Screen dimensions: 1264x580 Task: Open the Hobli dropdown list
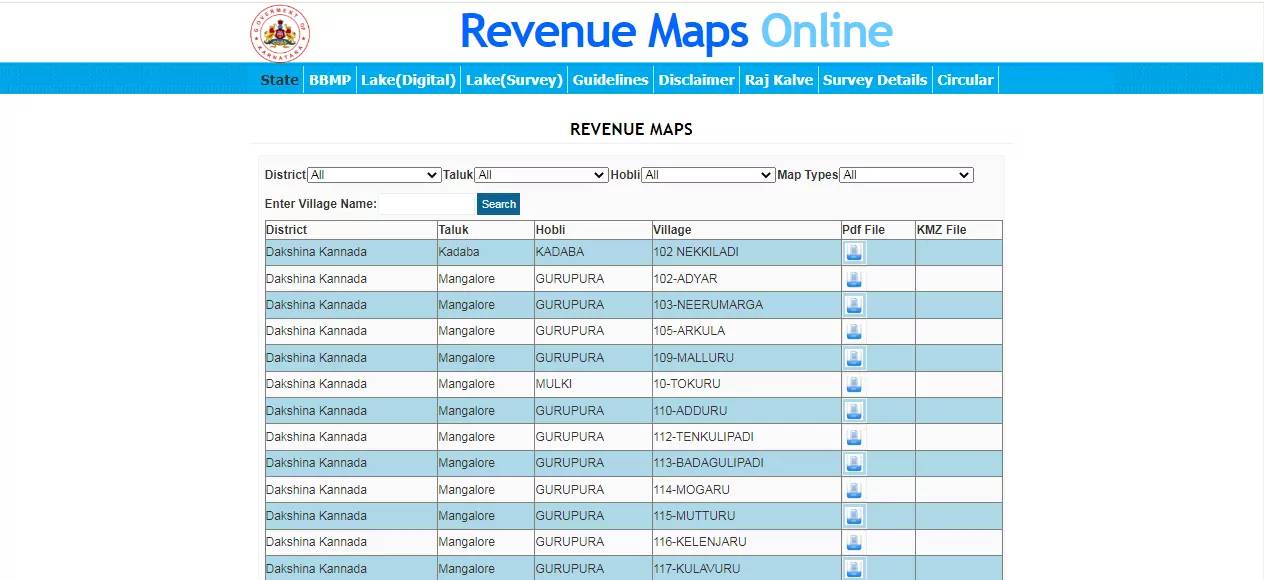[x=708, y=174]
